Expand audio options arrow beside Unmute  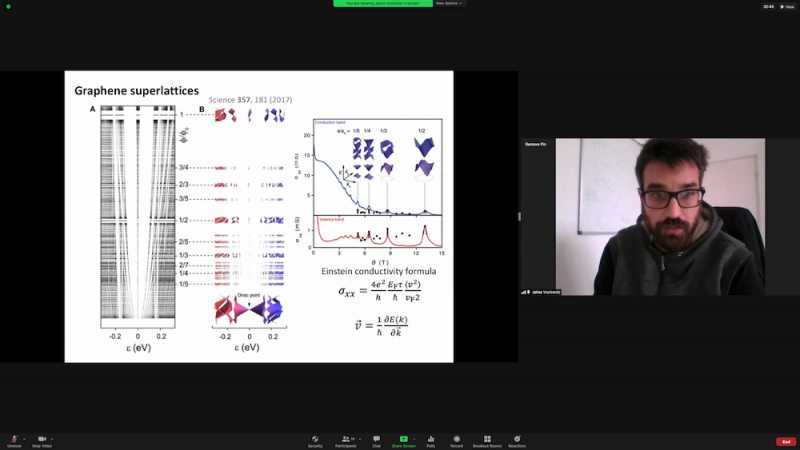pyautogui.click(x=25, y=437)
